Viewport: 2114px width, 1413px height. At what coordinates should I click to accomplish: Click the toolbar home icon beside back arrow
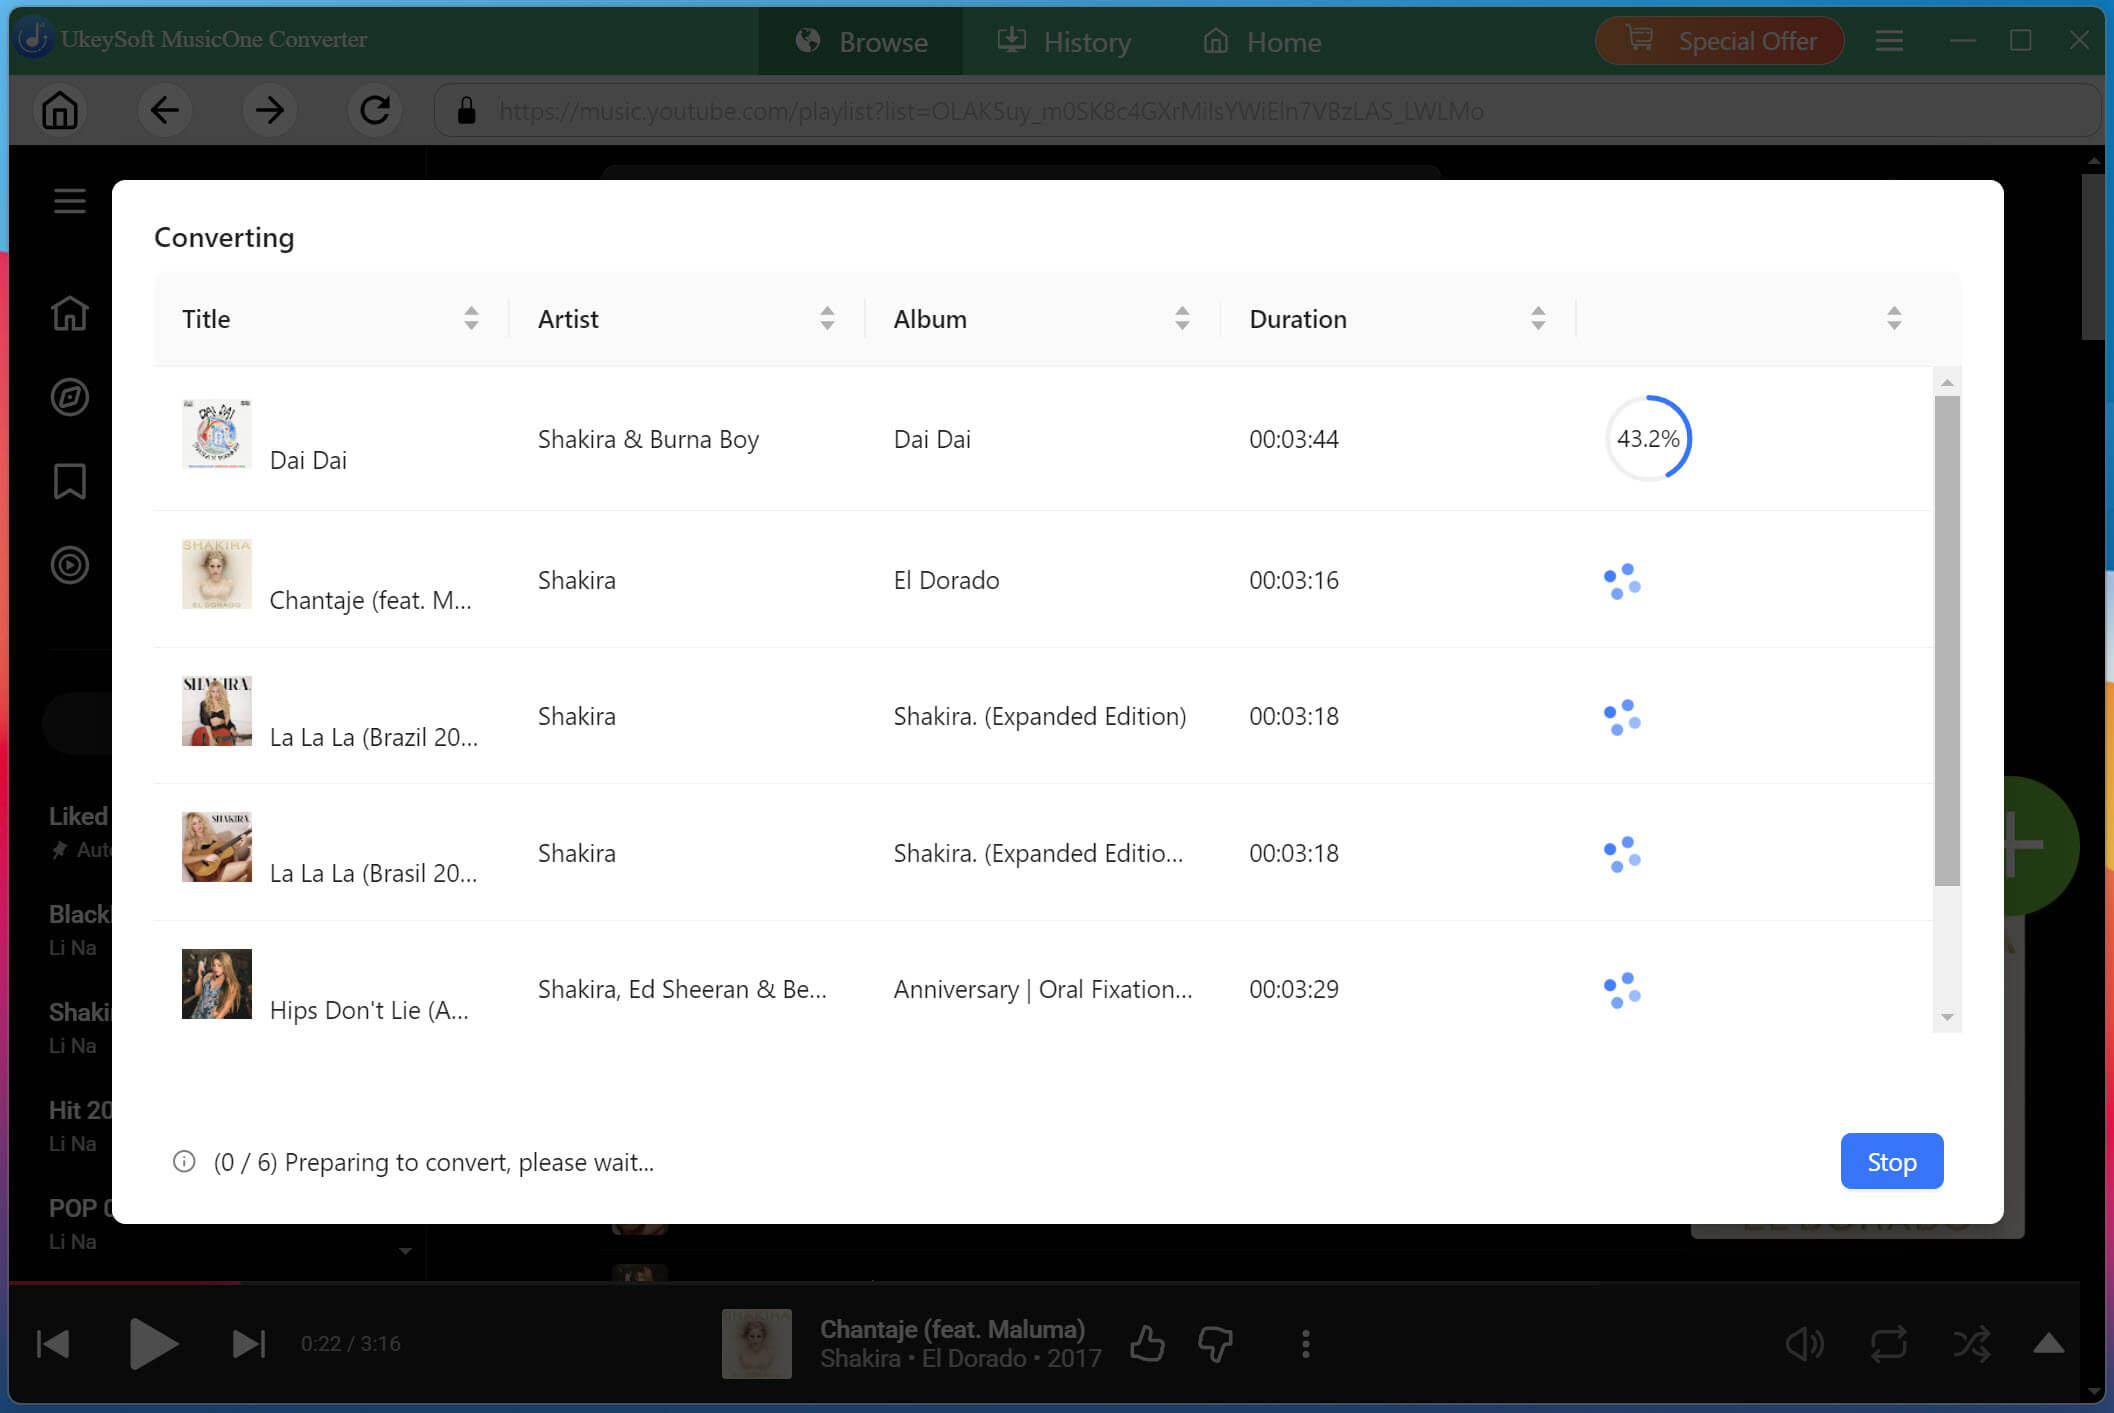(x=60, y=110)
